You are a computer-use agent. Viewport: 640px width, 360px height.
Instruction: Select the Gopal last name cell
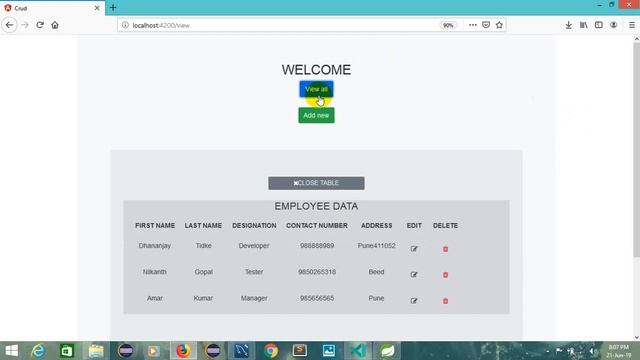[203, 272]
